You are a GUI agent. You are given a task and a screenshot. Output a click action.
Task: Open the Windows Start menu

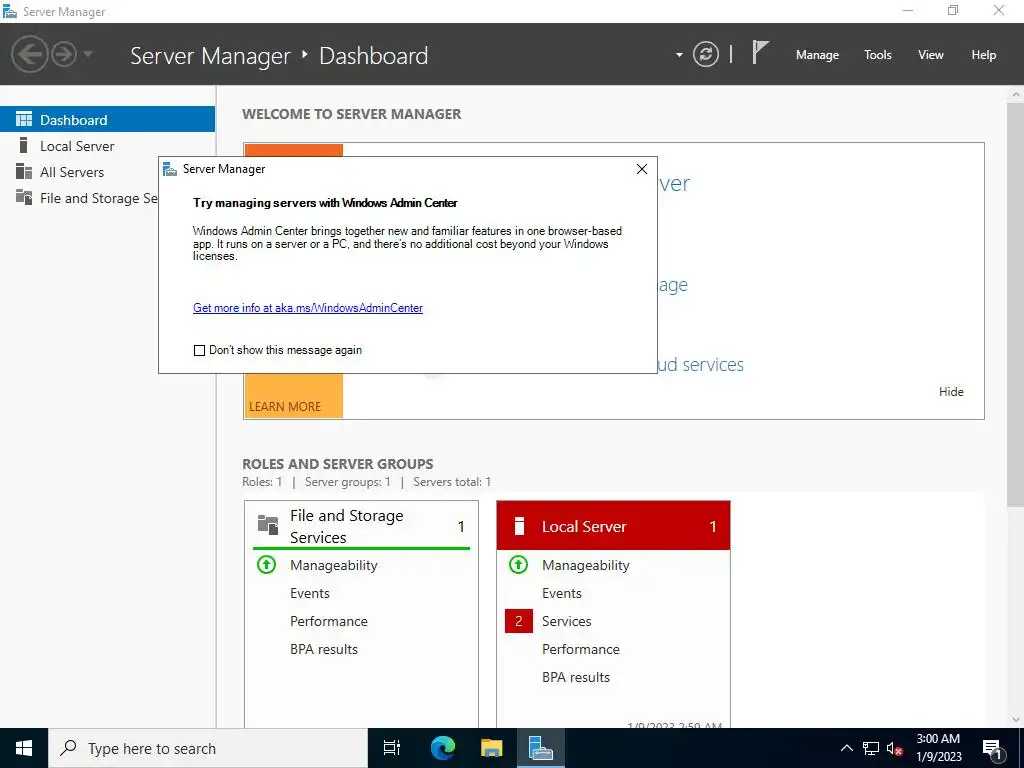click(x=24, y=748)
